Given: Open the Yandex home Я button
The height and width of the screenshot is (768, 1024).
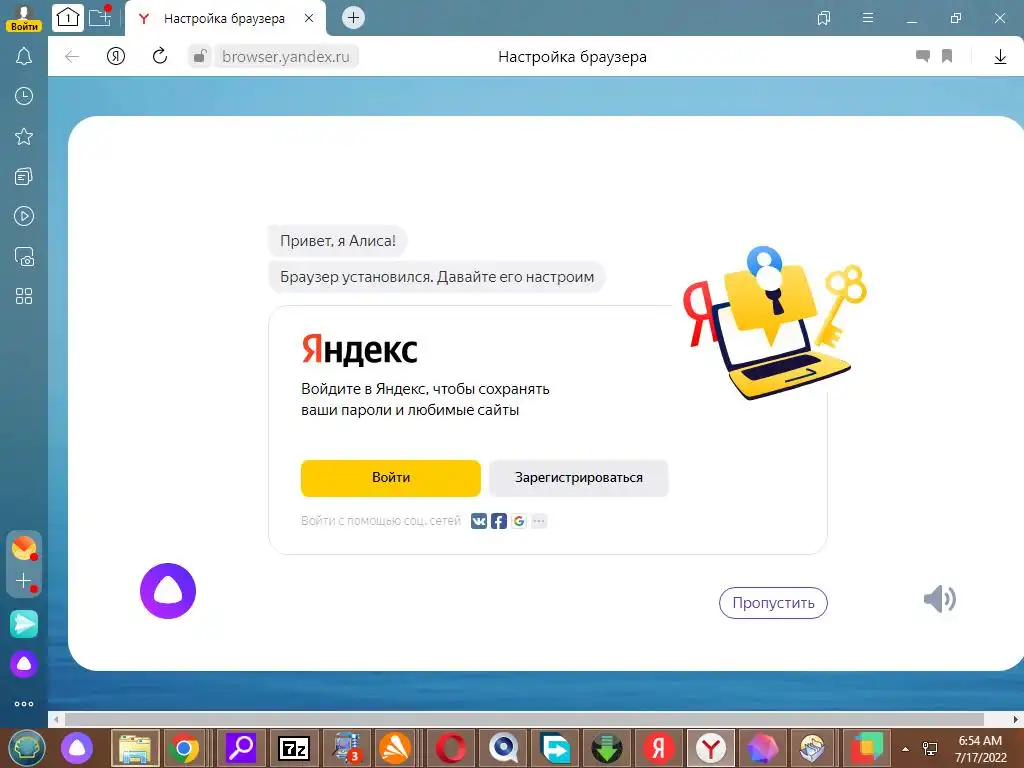Looking at the screenshot, I should coord(116,57).
